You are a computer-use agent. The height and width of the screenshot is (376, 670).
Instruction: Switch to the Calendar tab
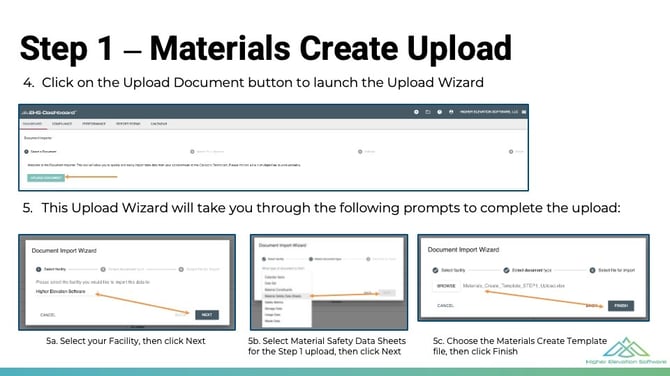click(x=159, y=124)
